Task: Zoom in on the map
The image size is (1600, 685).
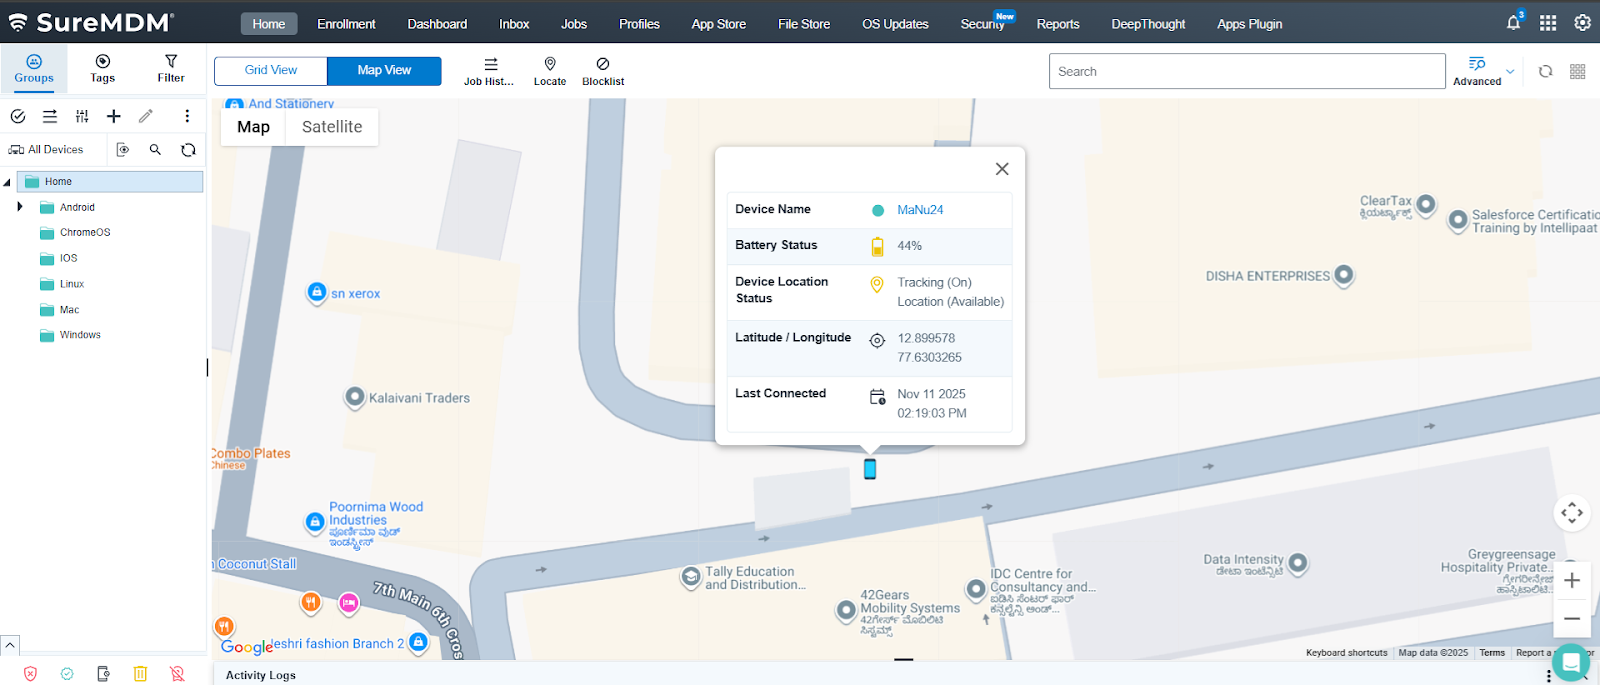Action: pyautogui.click(x=1572, y=581)
